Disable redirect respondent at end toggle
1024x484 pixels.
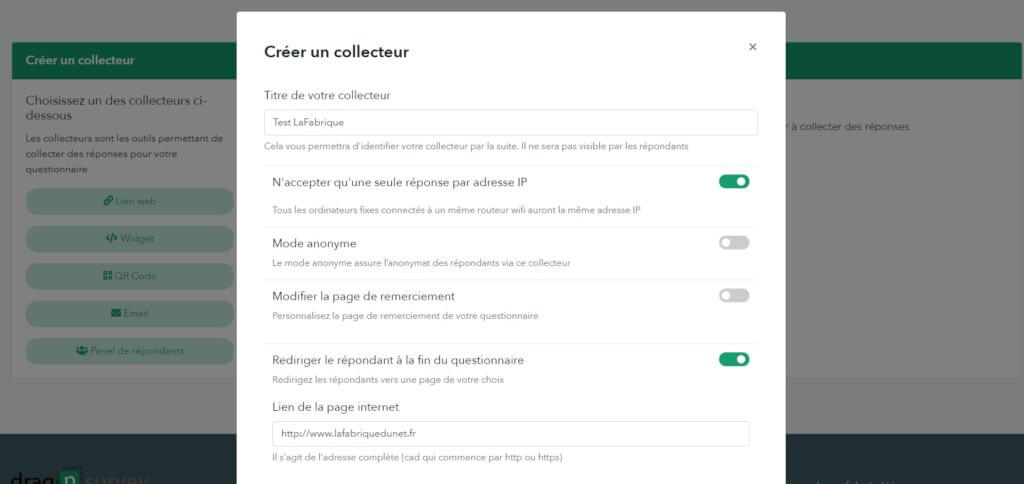[733, 359]
